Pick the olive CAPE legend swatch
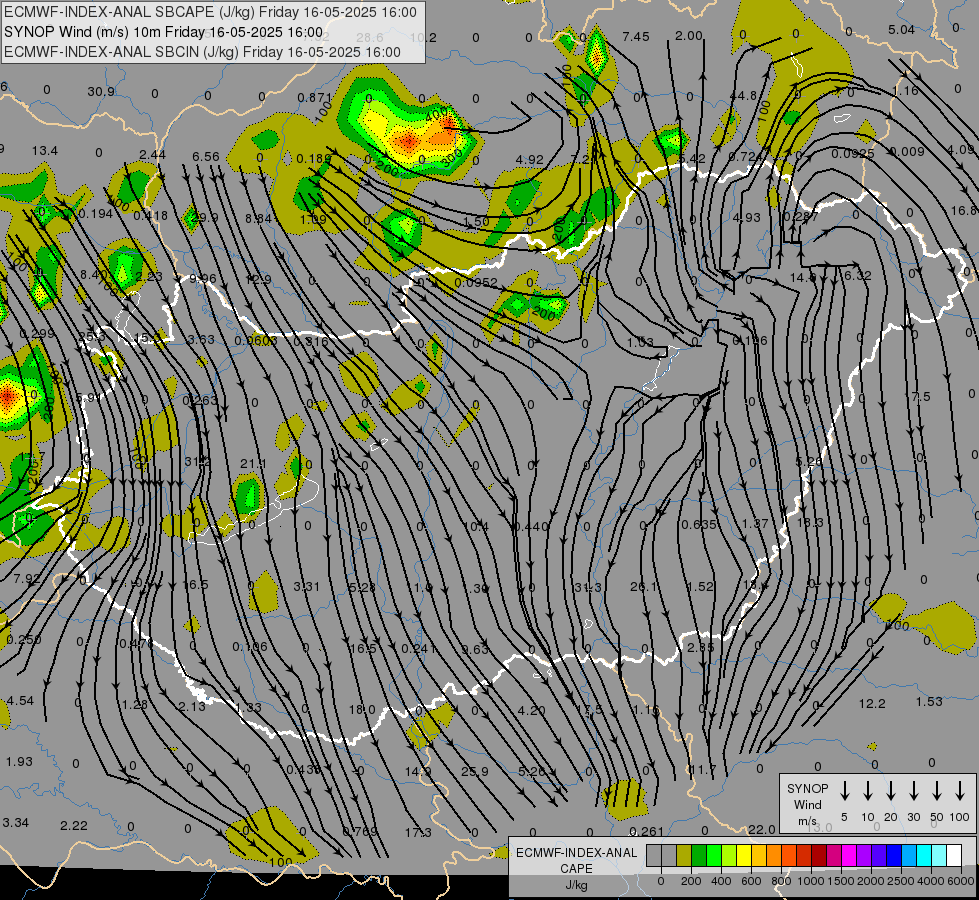Viewport: 979px width, 900px height. click(x=684, y=855)
